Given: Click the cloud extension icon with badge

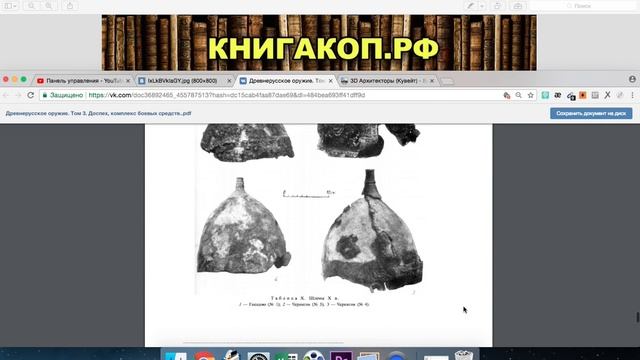Looking at the screenshot, I should coord(571,96).
